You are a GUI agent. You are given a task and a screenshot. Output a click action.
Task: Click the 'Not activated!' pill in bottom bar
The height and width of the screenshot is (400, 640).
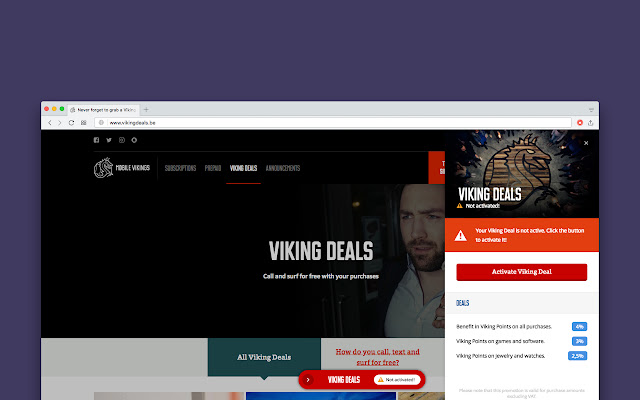pos(397,380)
